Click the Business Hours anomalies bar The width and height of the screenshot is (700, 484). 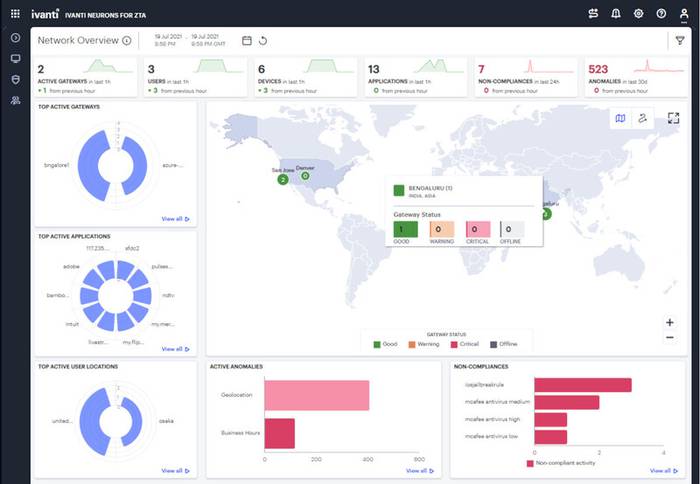click(279, 433)
